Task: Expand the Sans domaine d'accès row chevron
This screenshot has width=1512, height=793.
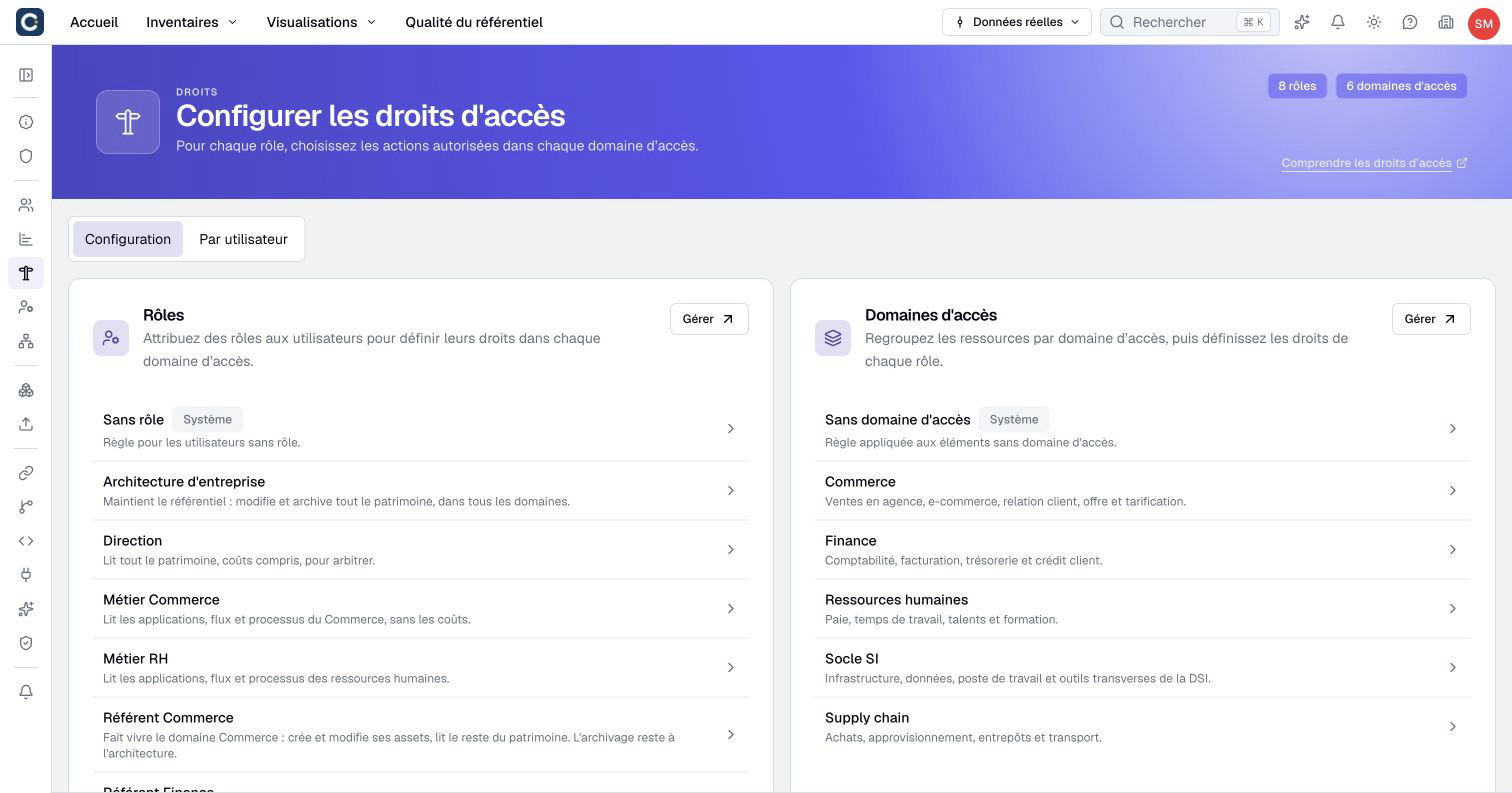Action: [1453, 429]
